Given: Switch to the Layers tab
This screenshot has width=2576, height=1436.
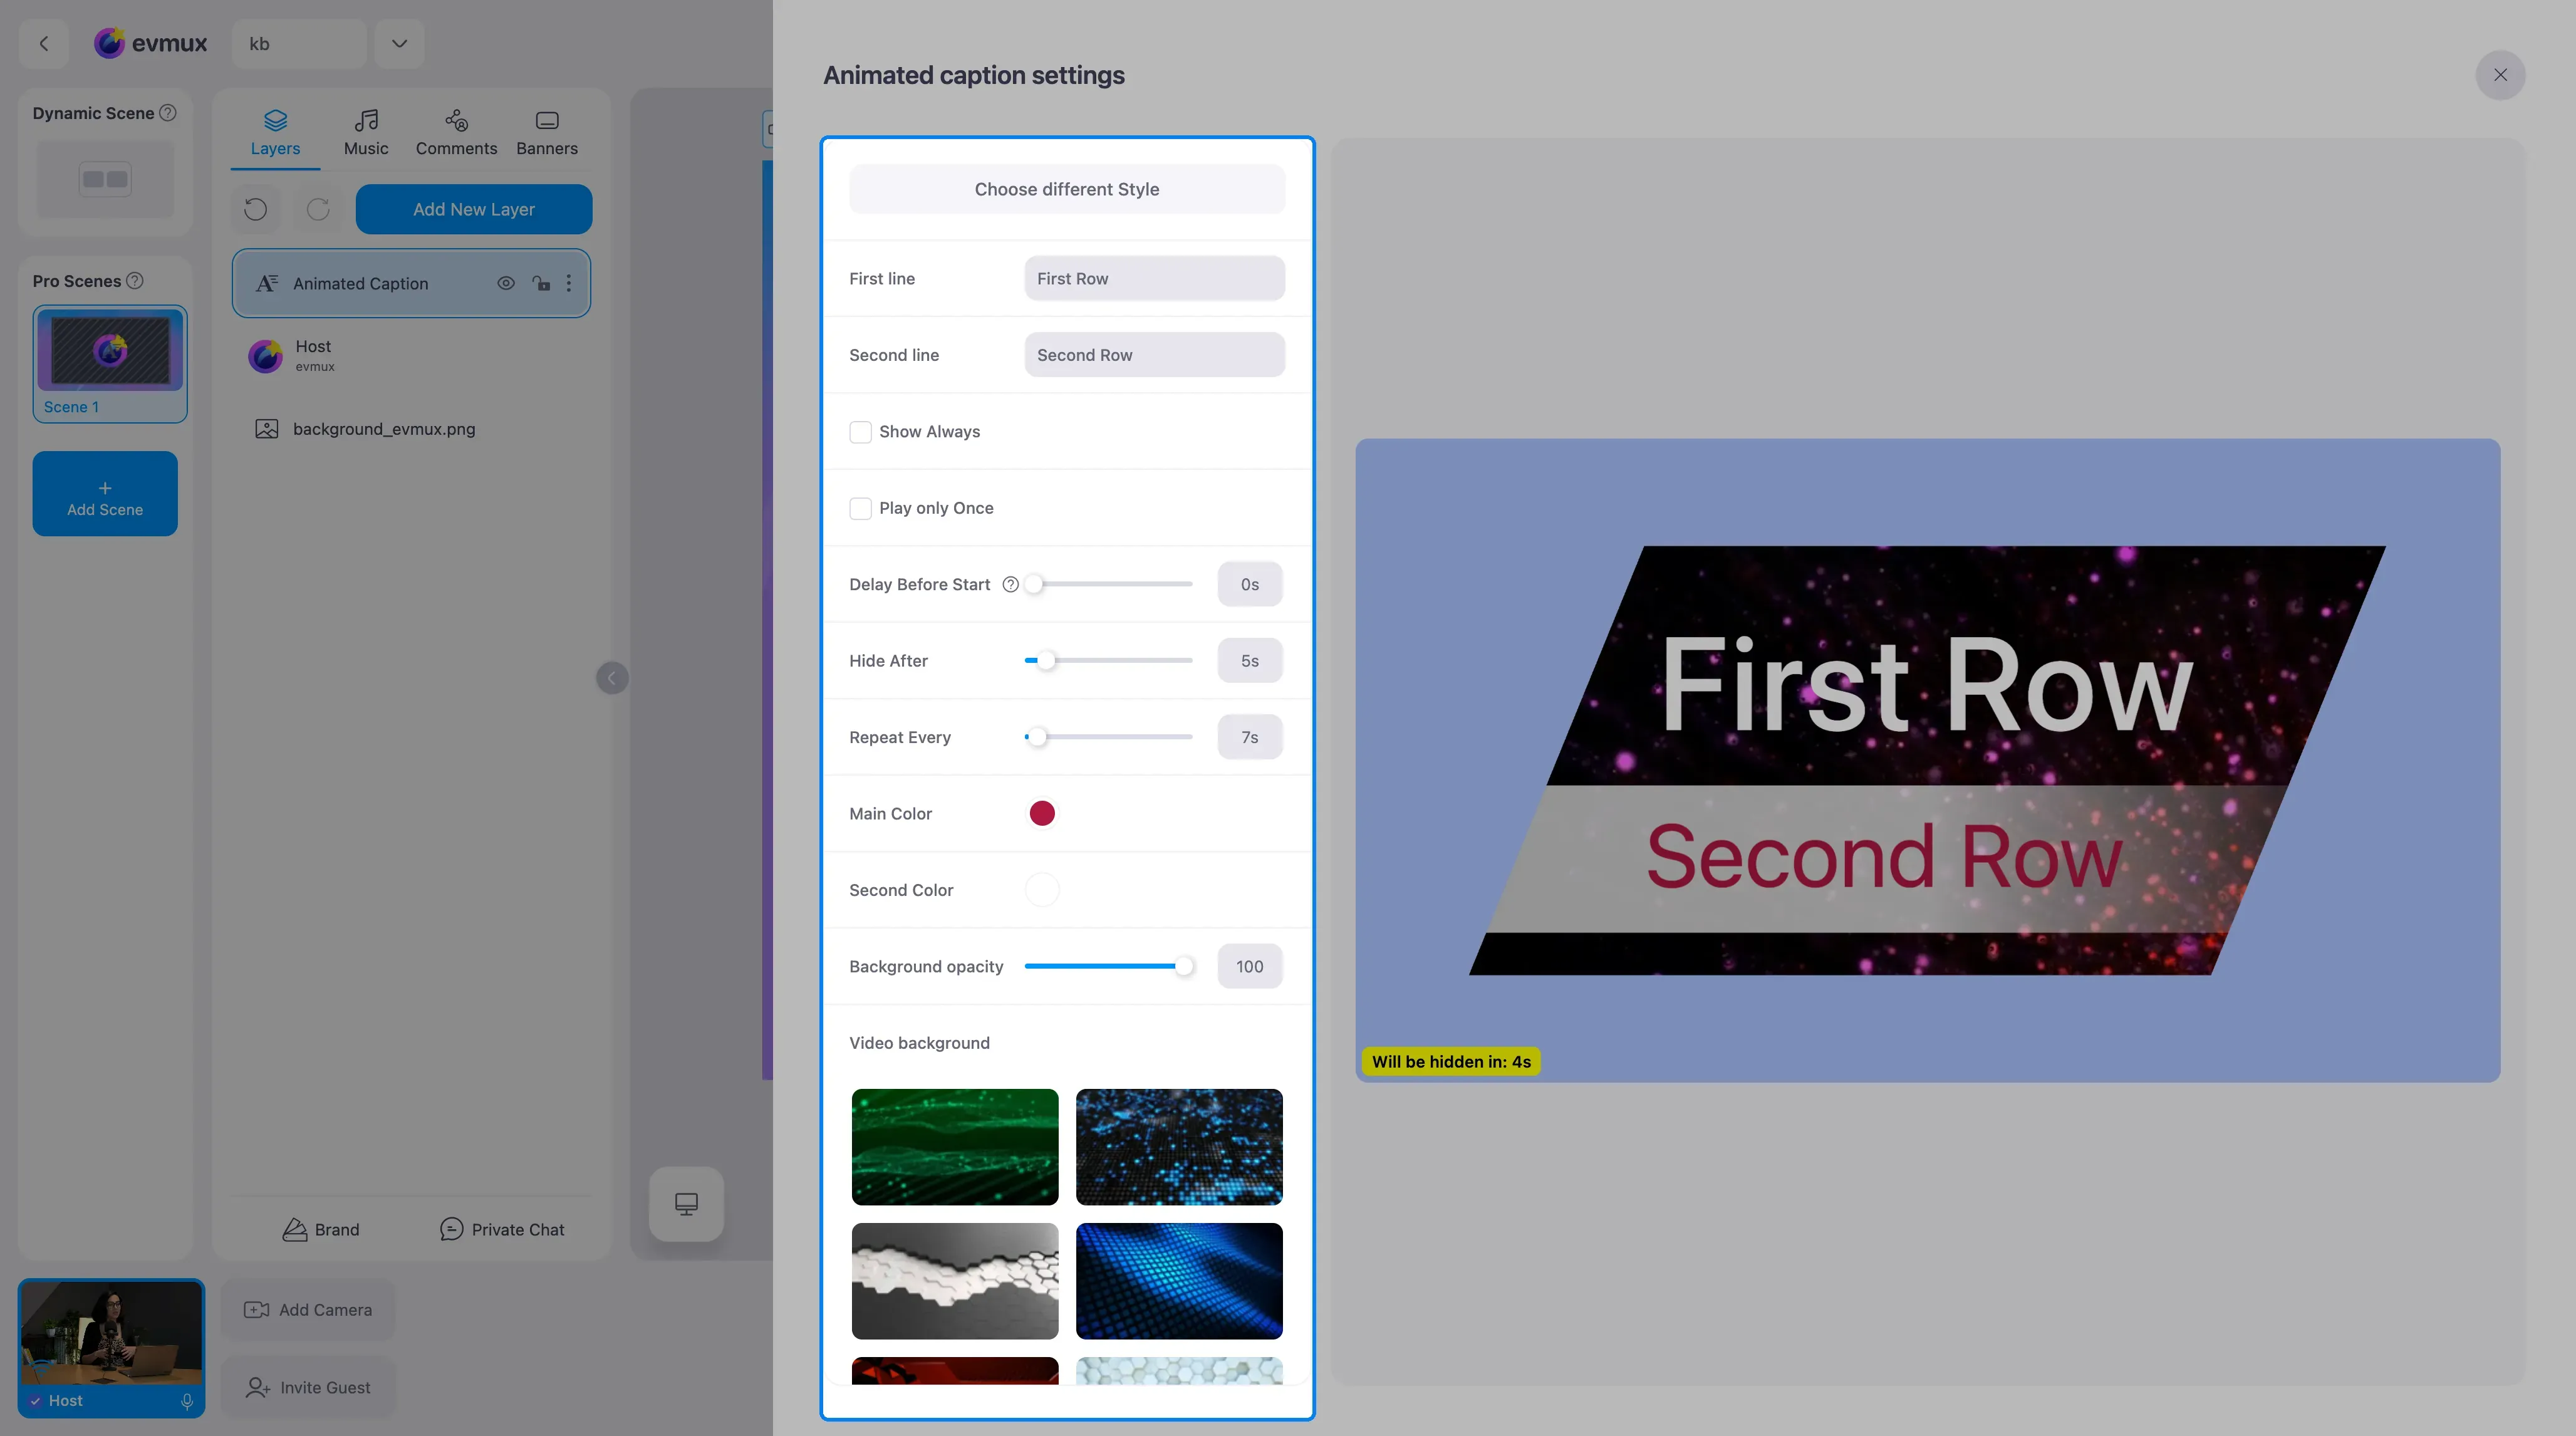Looking at the screenshot, I should click(275, 133).
